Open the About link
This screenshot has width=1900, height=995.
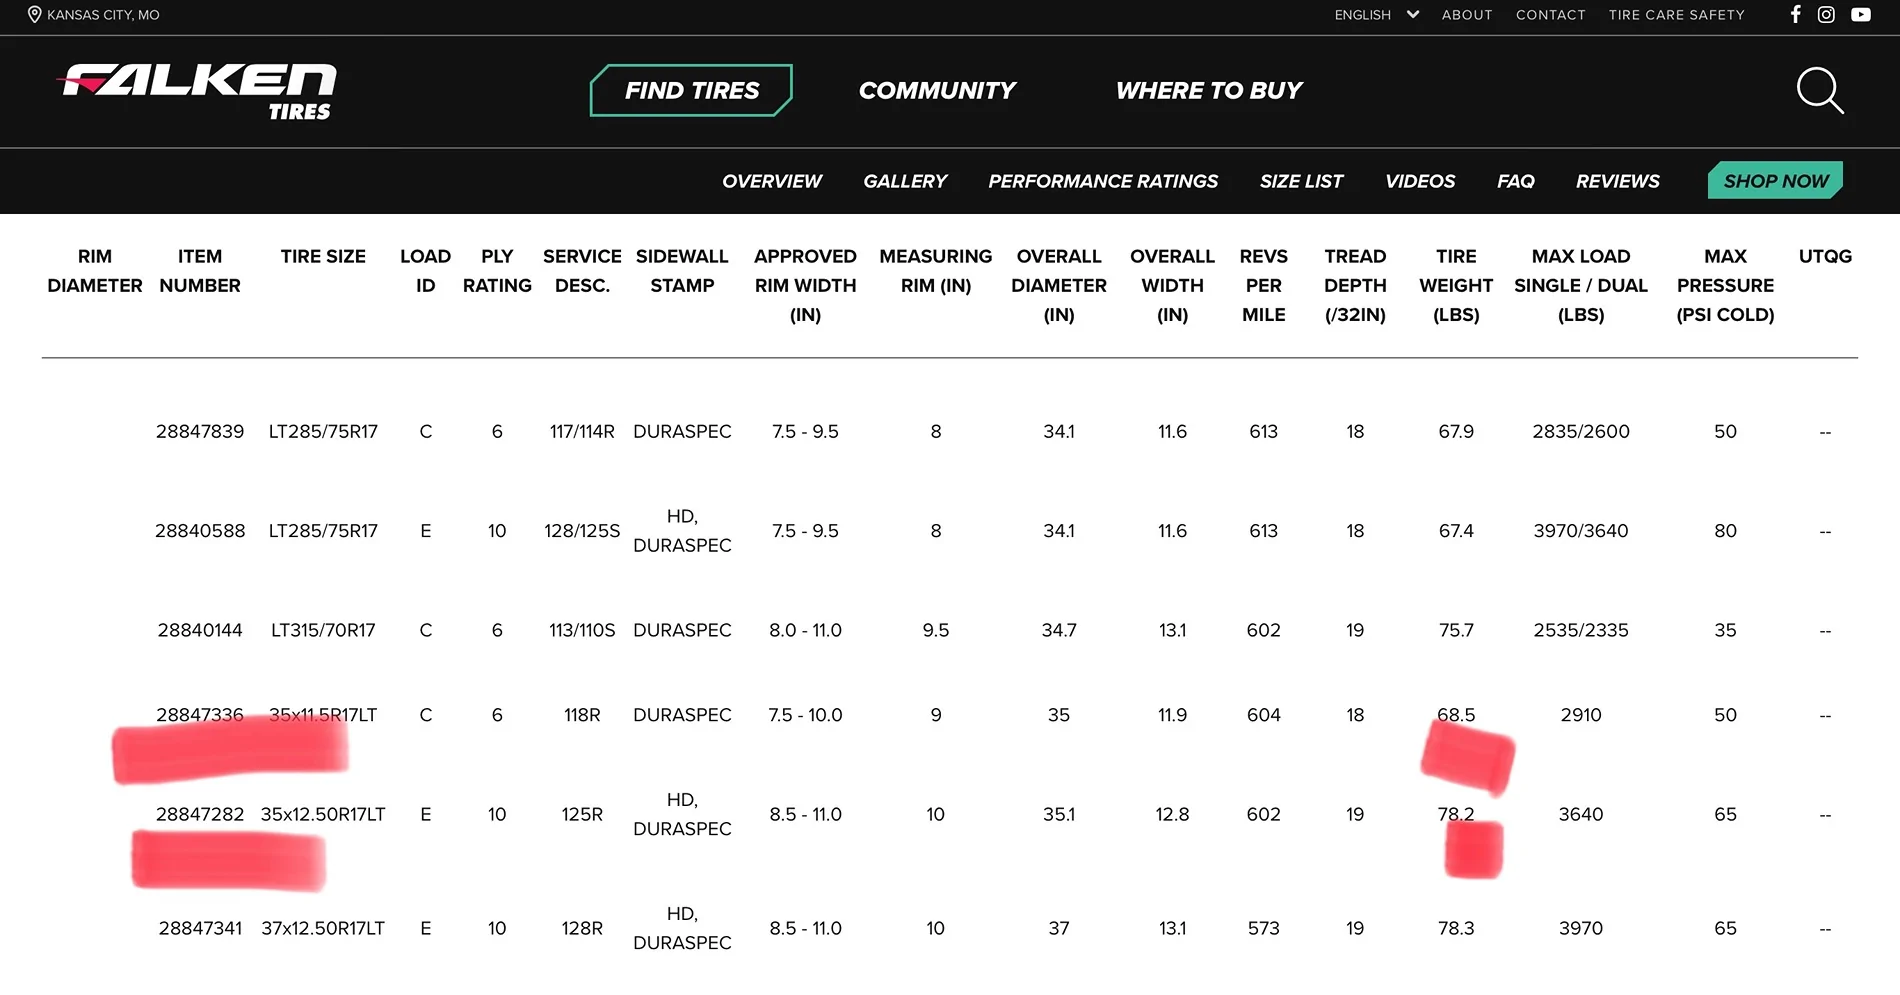(x=1467, y=15)
